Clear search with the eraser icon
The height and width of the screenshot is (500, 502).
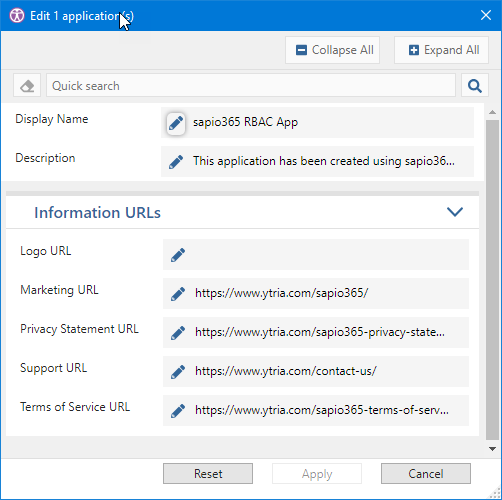click(27, 86)
